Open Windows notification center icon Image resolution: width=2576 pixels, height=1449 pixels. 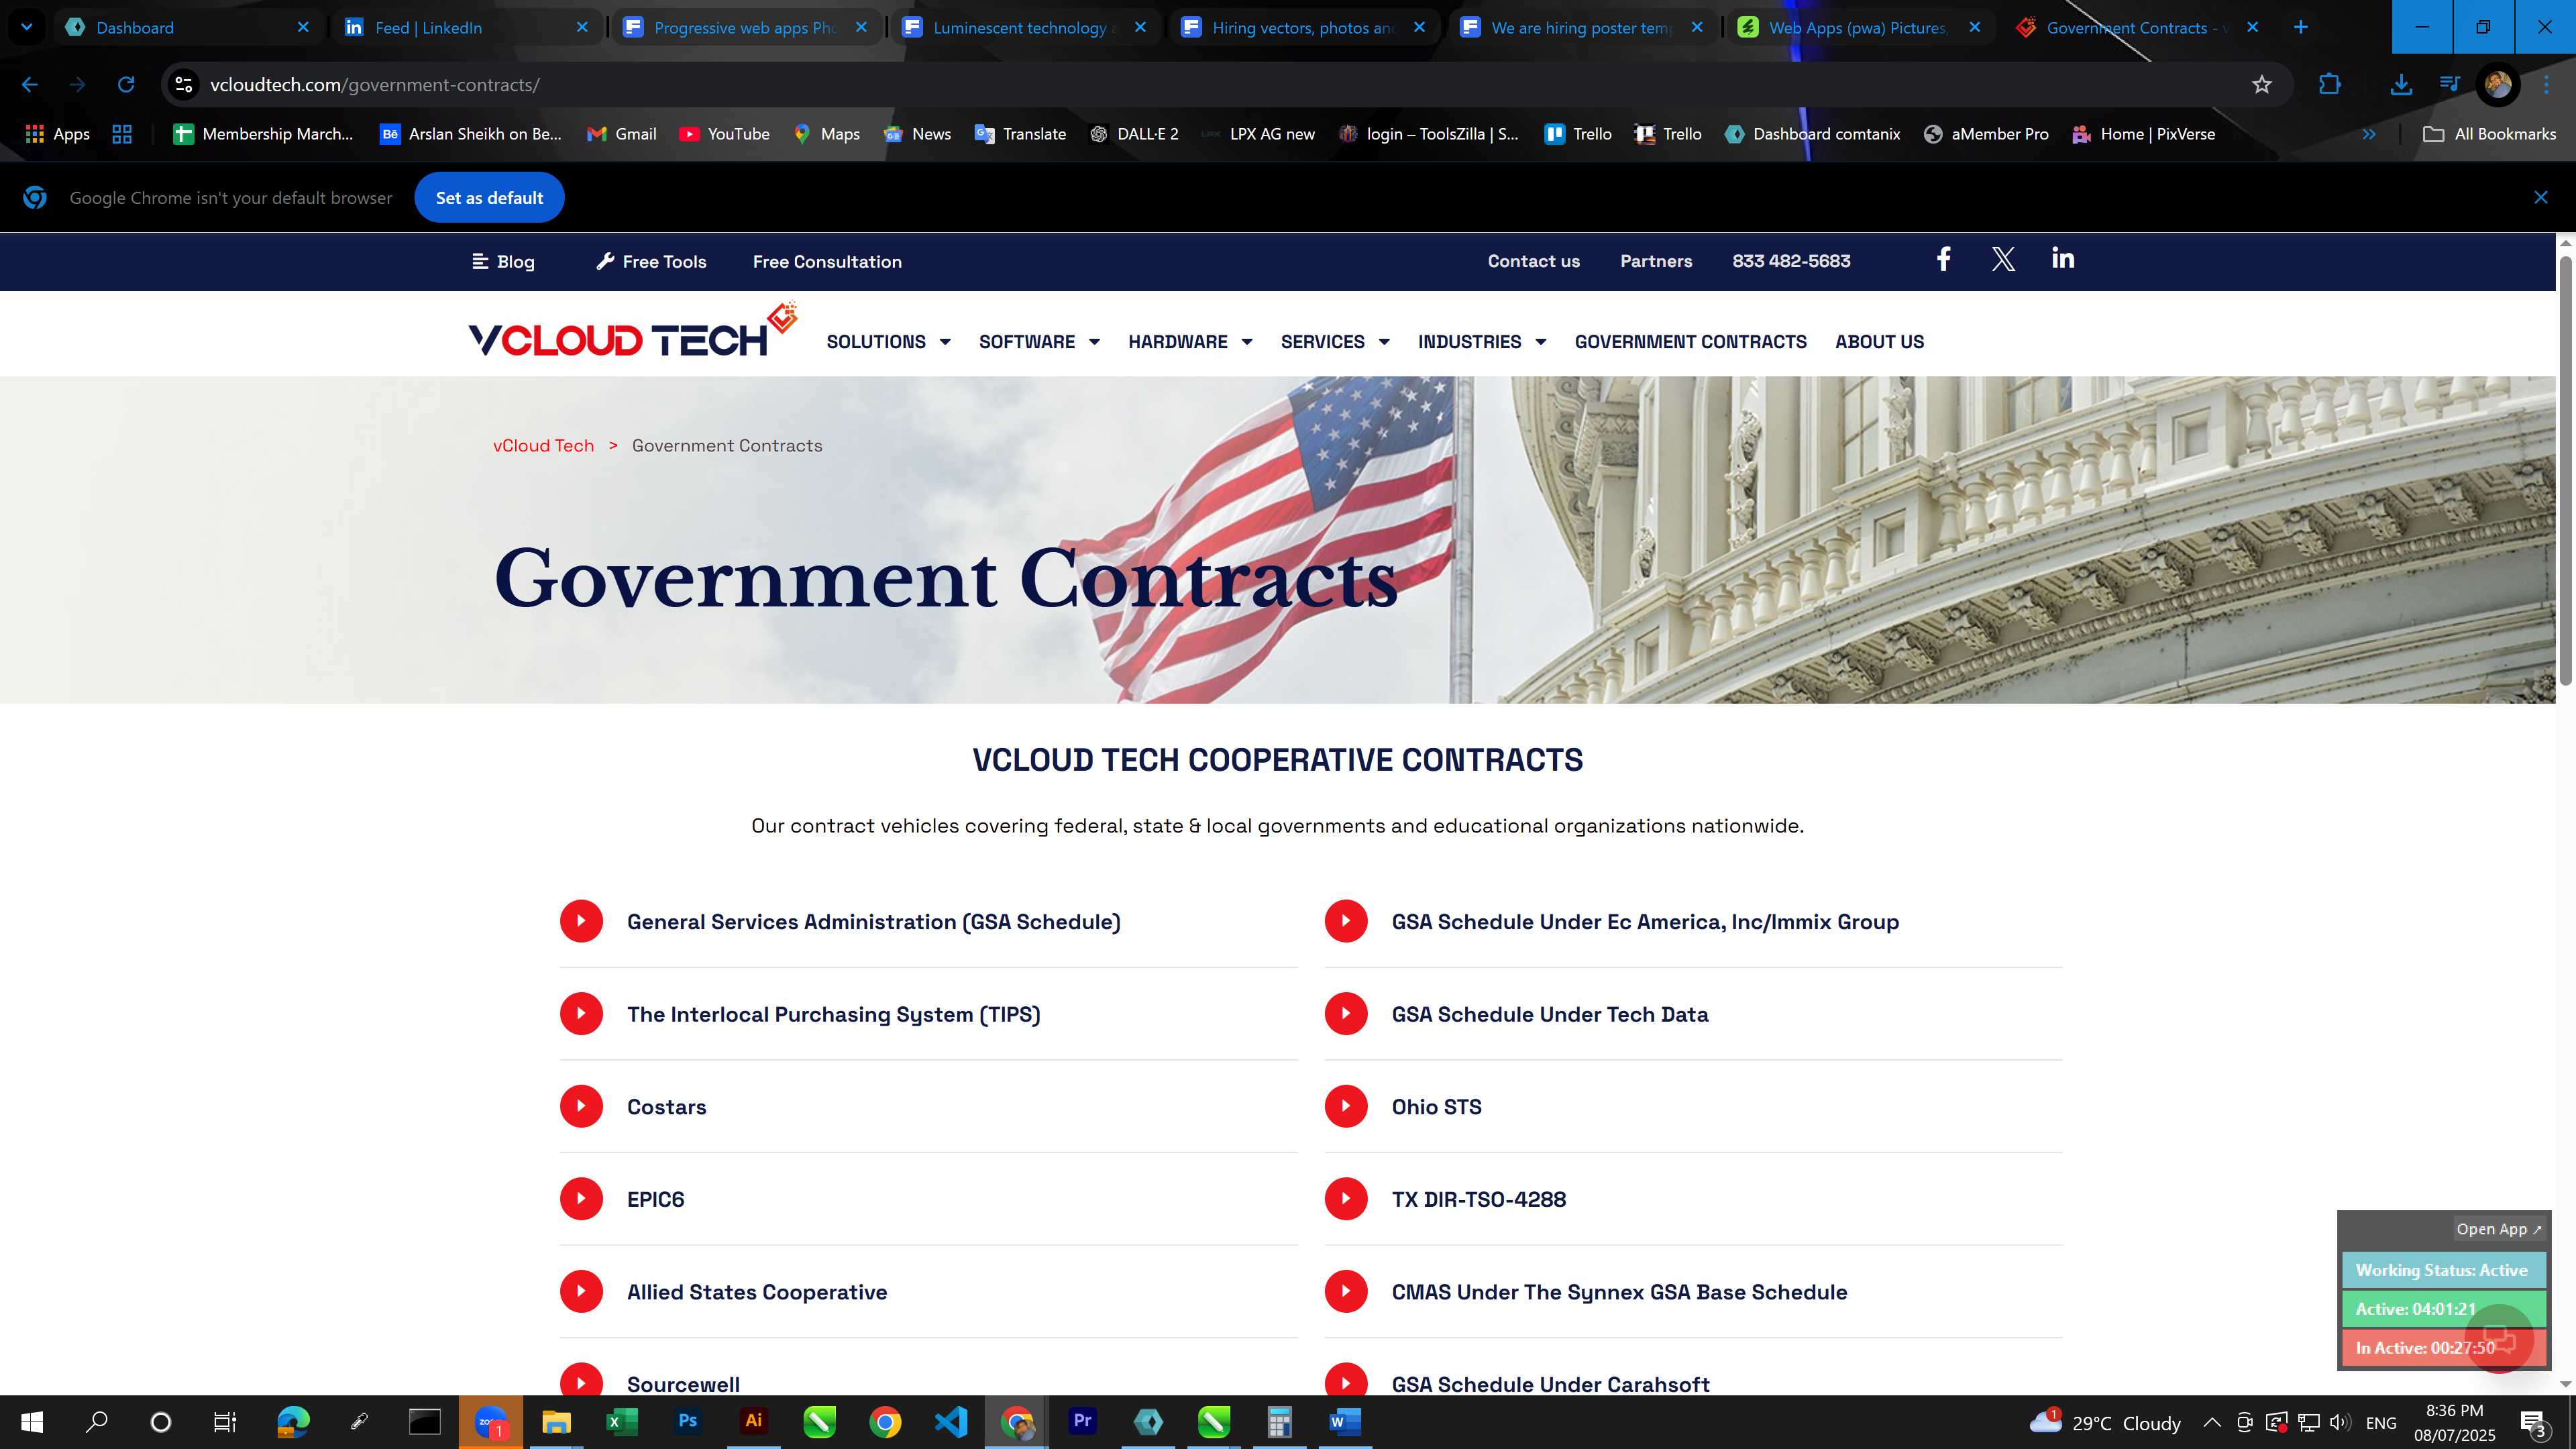point(2532,1422)
